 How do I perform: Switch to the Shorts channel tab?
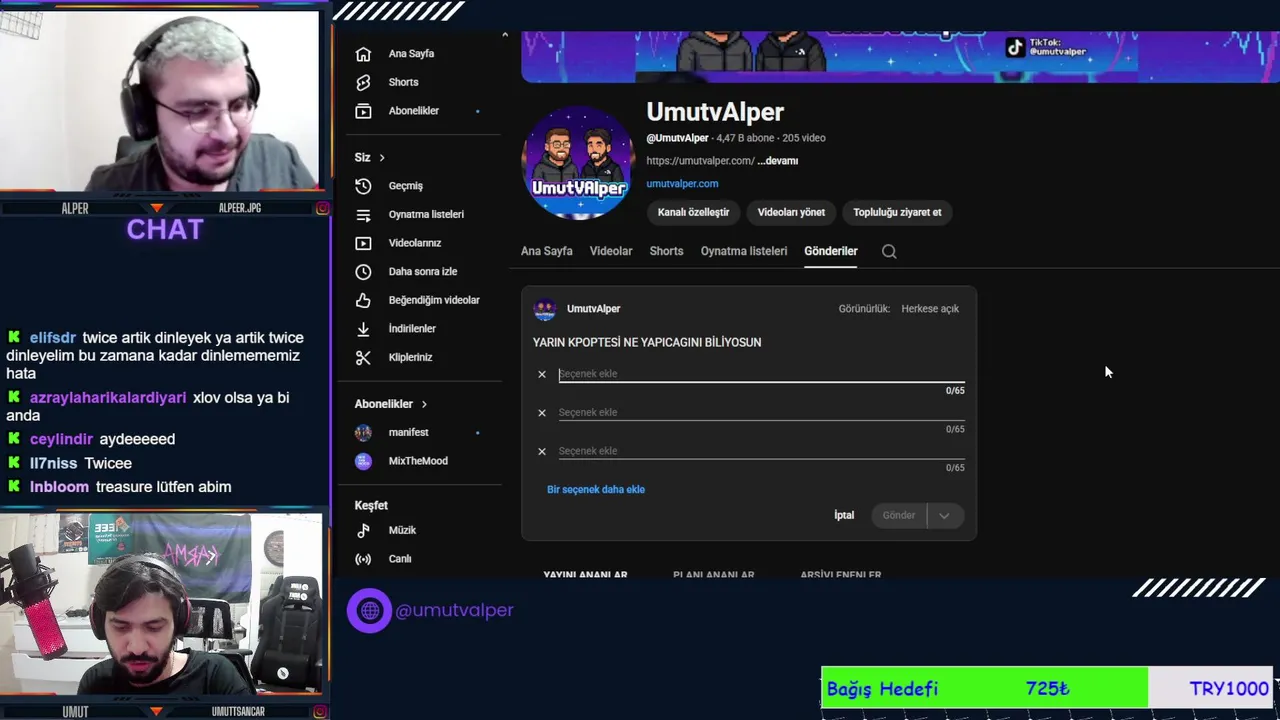coord(666,251)
